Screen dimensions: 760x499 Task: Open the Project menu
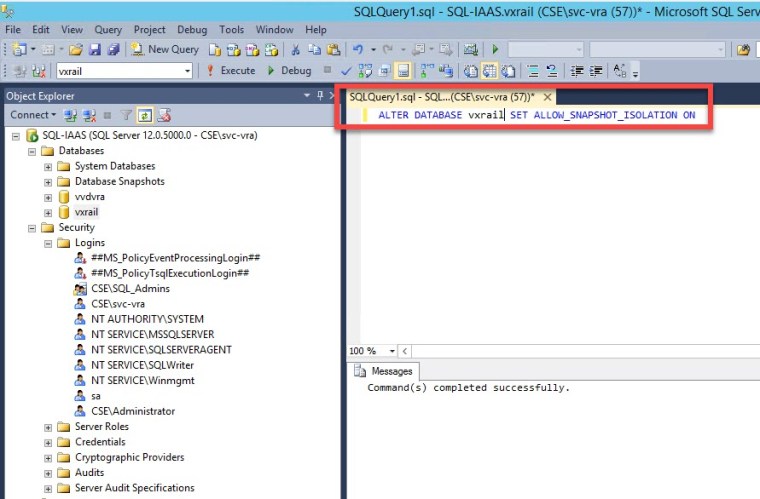tap(149, 30)
